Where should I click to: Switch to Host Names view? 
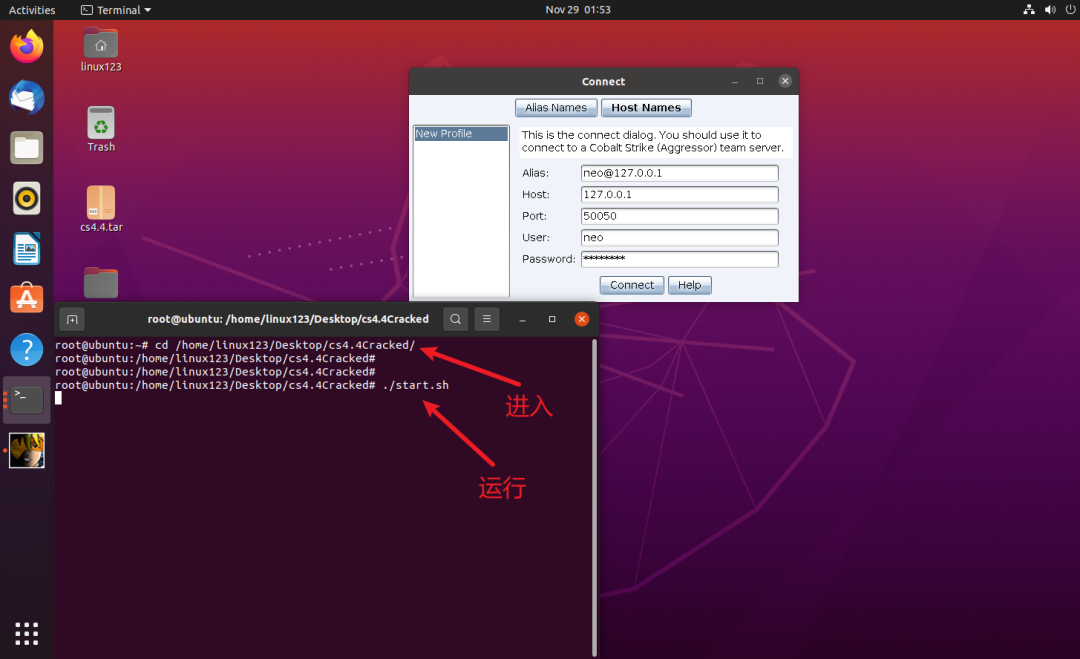(x=646, y=107)
